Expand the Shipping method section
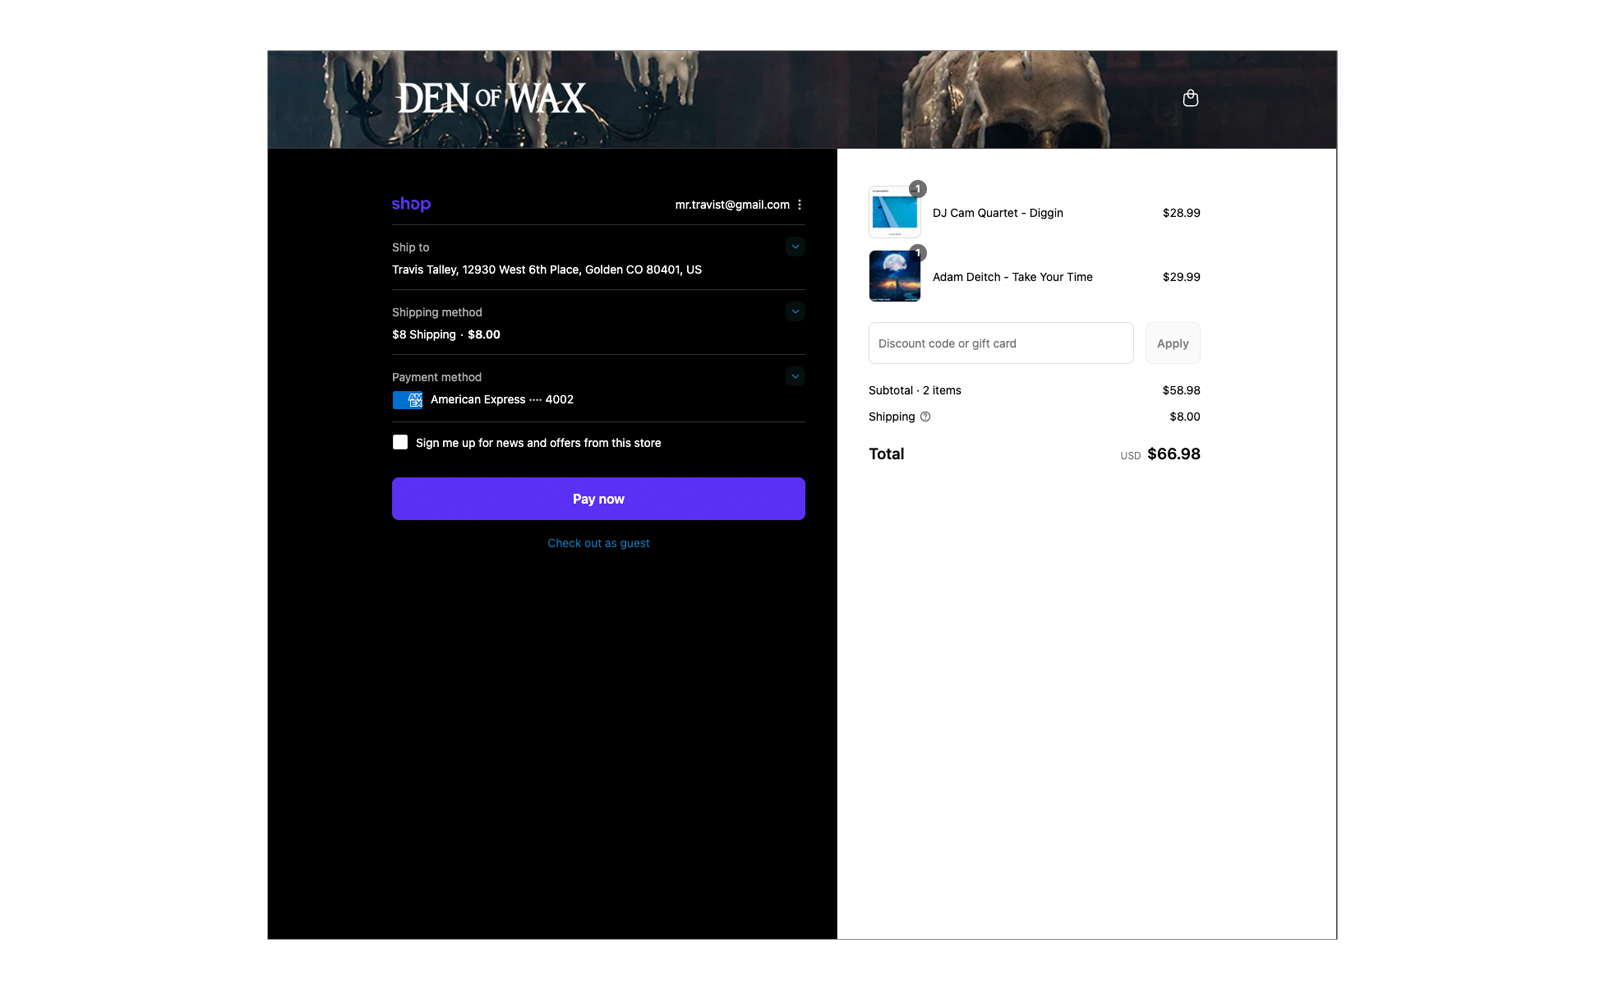 [x=795, y=312]
